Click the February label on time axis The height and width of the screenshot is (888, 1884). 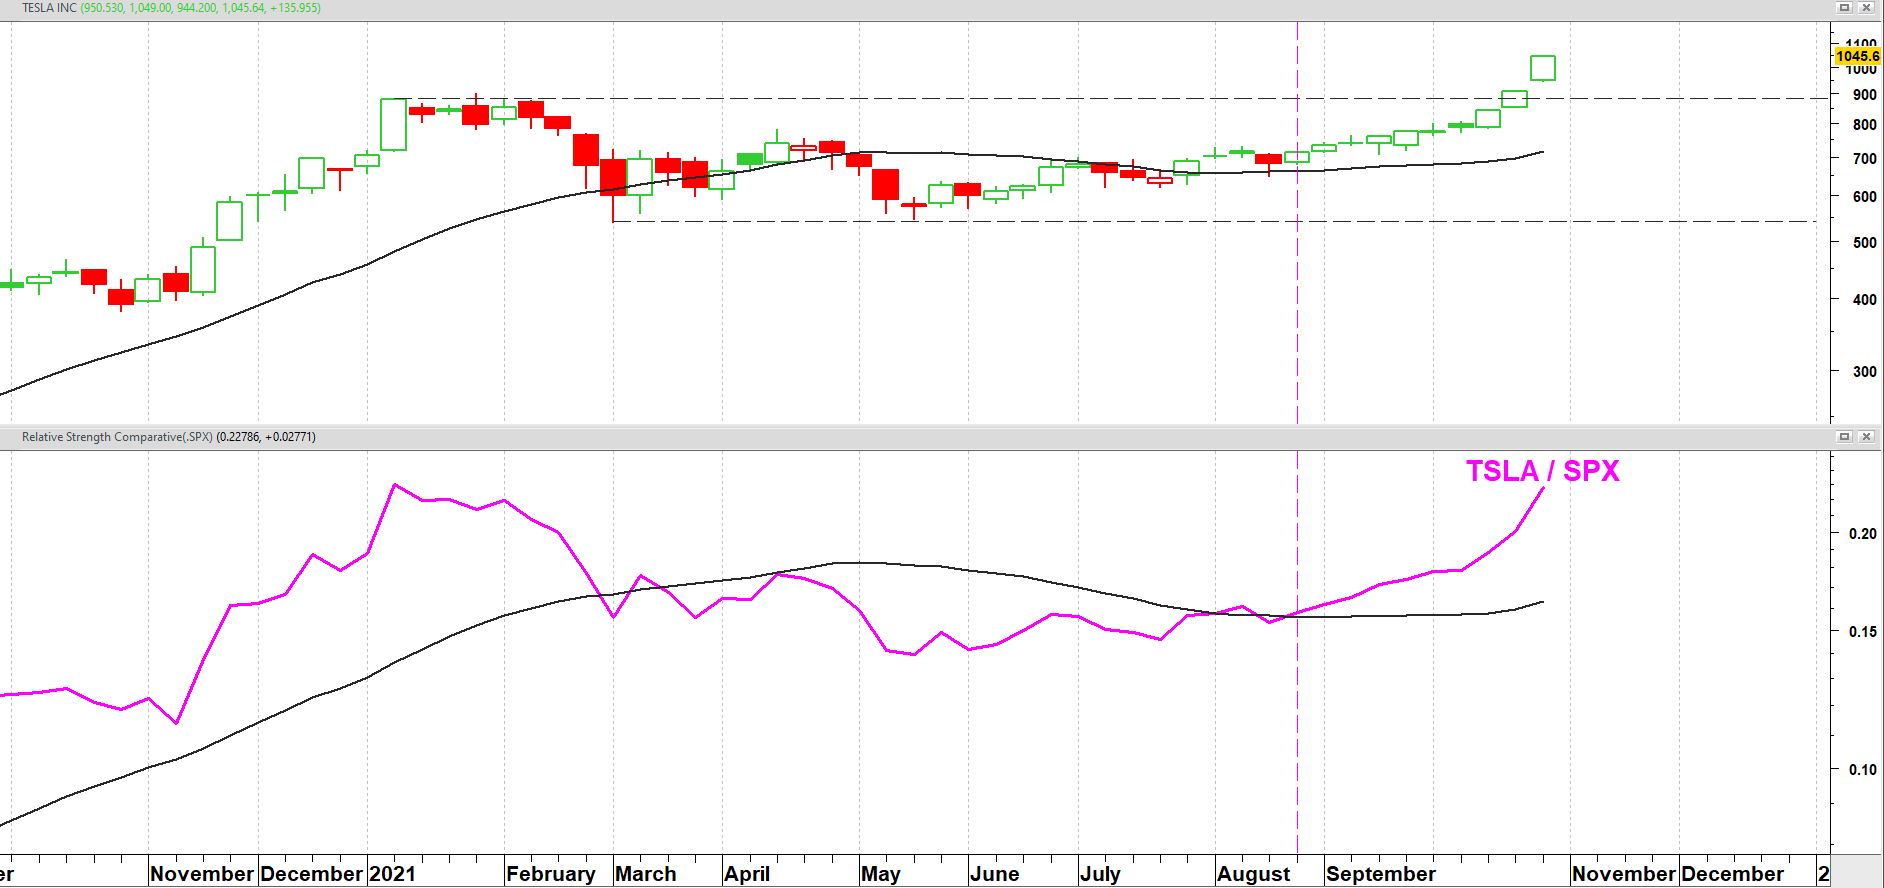(x=551, y=874)
